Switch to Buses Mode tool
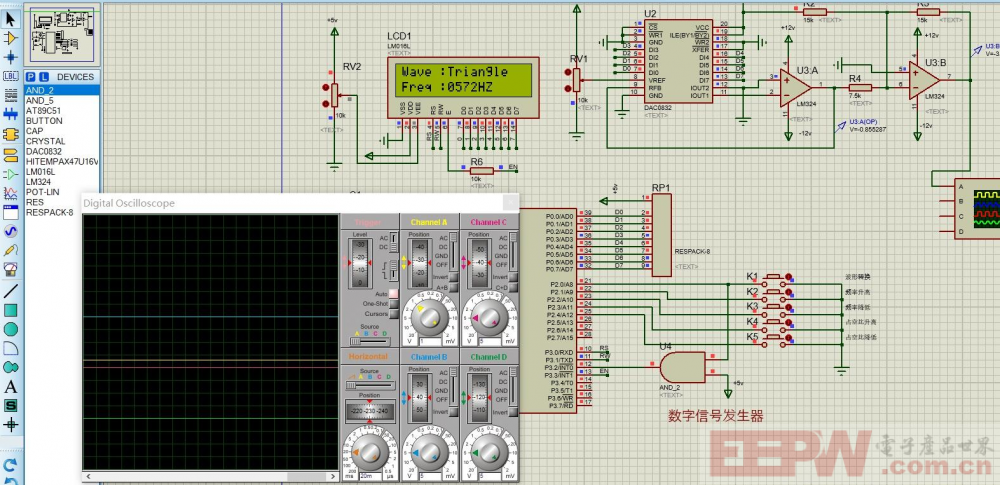Image resolution: width=1000 pixels, height=485 pixels. (10, 114)
